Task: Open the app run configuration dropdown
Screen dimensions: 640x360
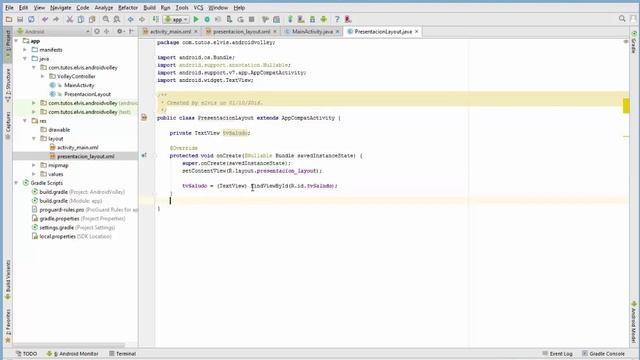Action: coord(176,19)
